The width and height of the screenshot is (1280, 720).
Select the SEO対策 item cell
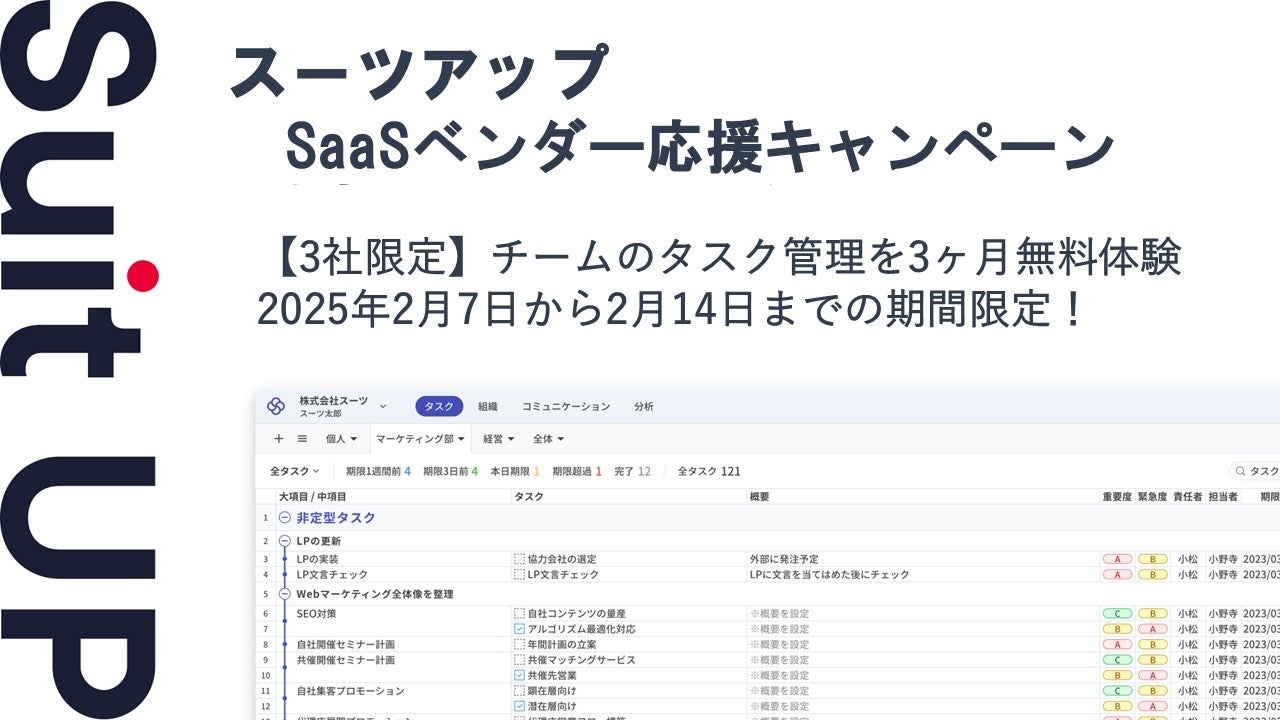pyautogui.click(x=316, y=613)
